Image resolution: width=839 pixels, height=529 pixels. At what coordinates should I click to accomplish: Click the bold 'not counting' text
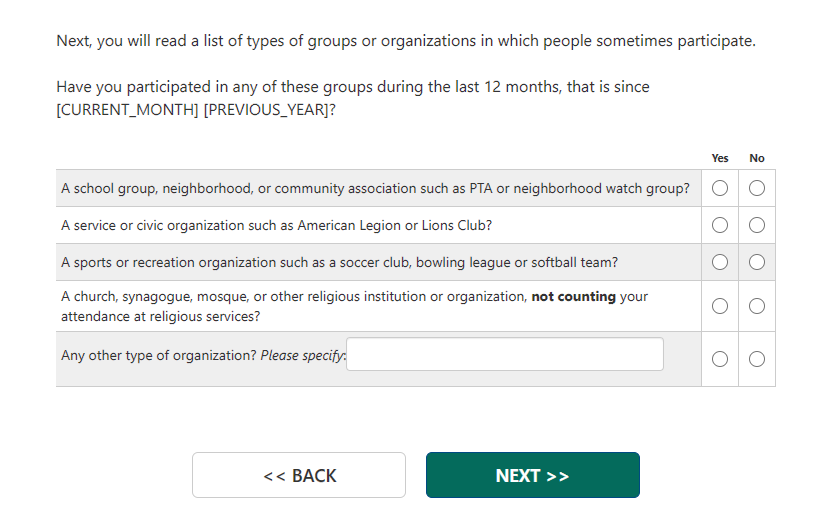pos(573,297)
